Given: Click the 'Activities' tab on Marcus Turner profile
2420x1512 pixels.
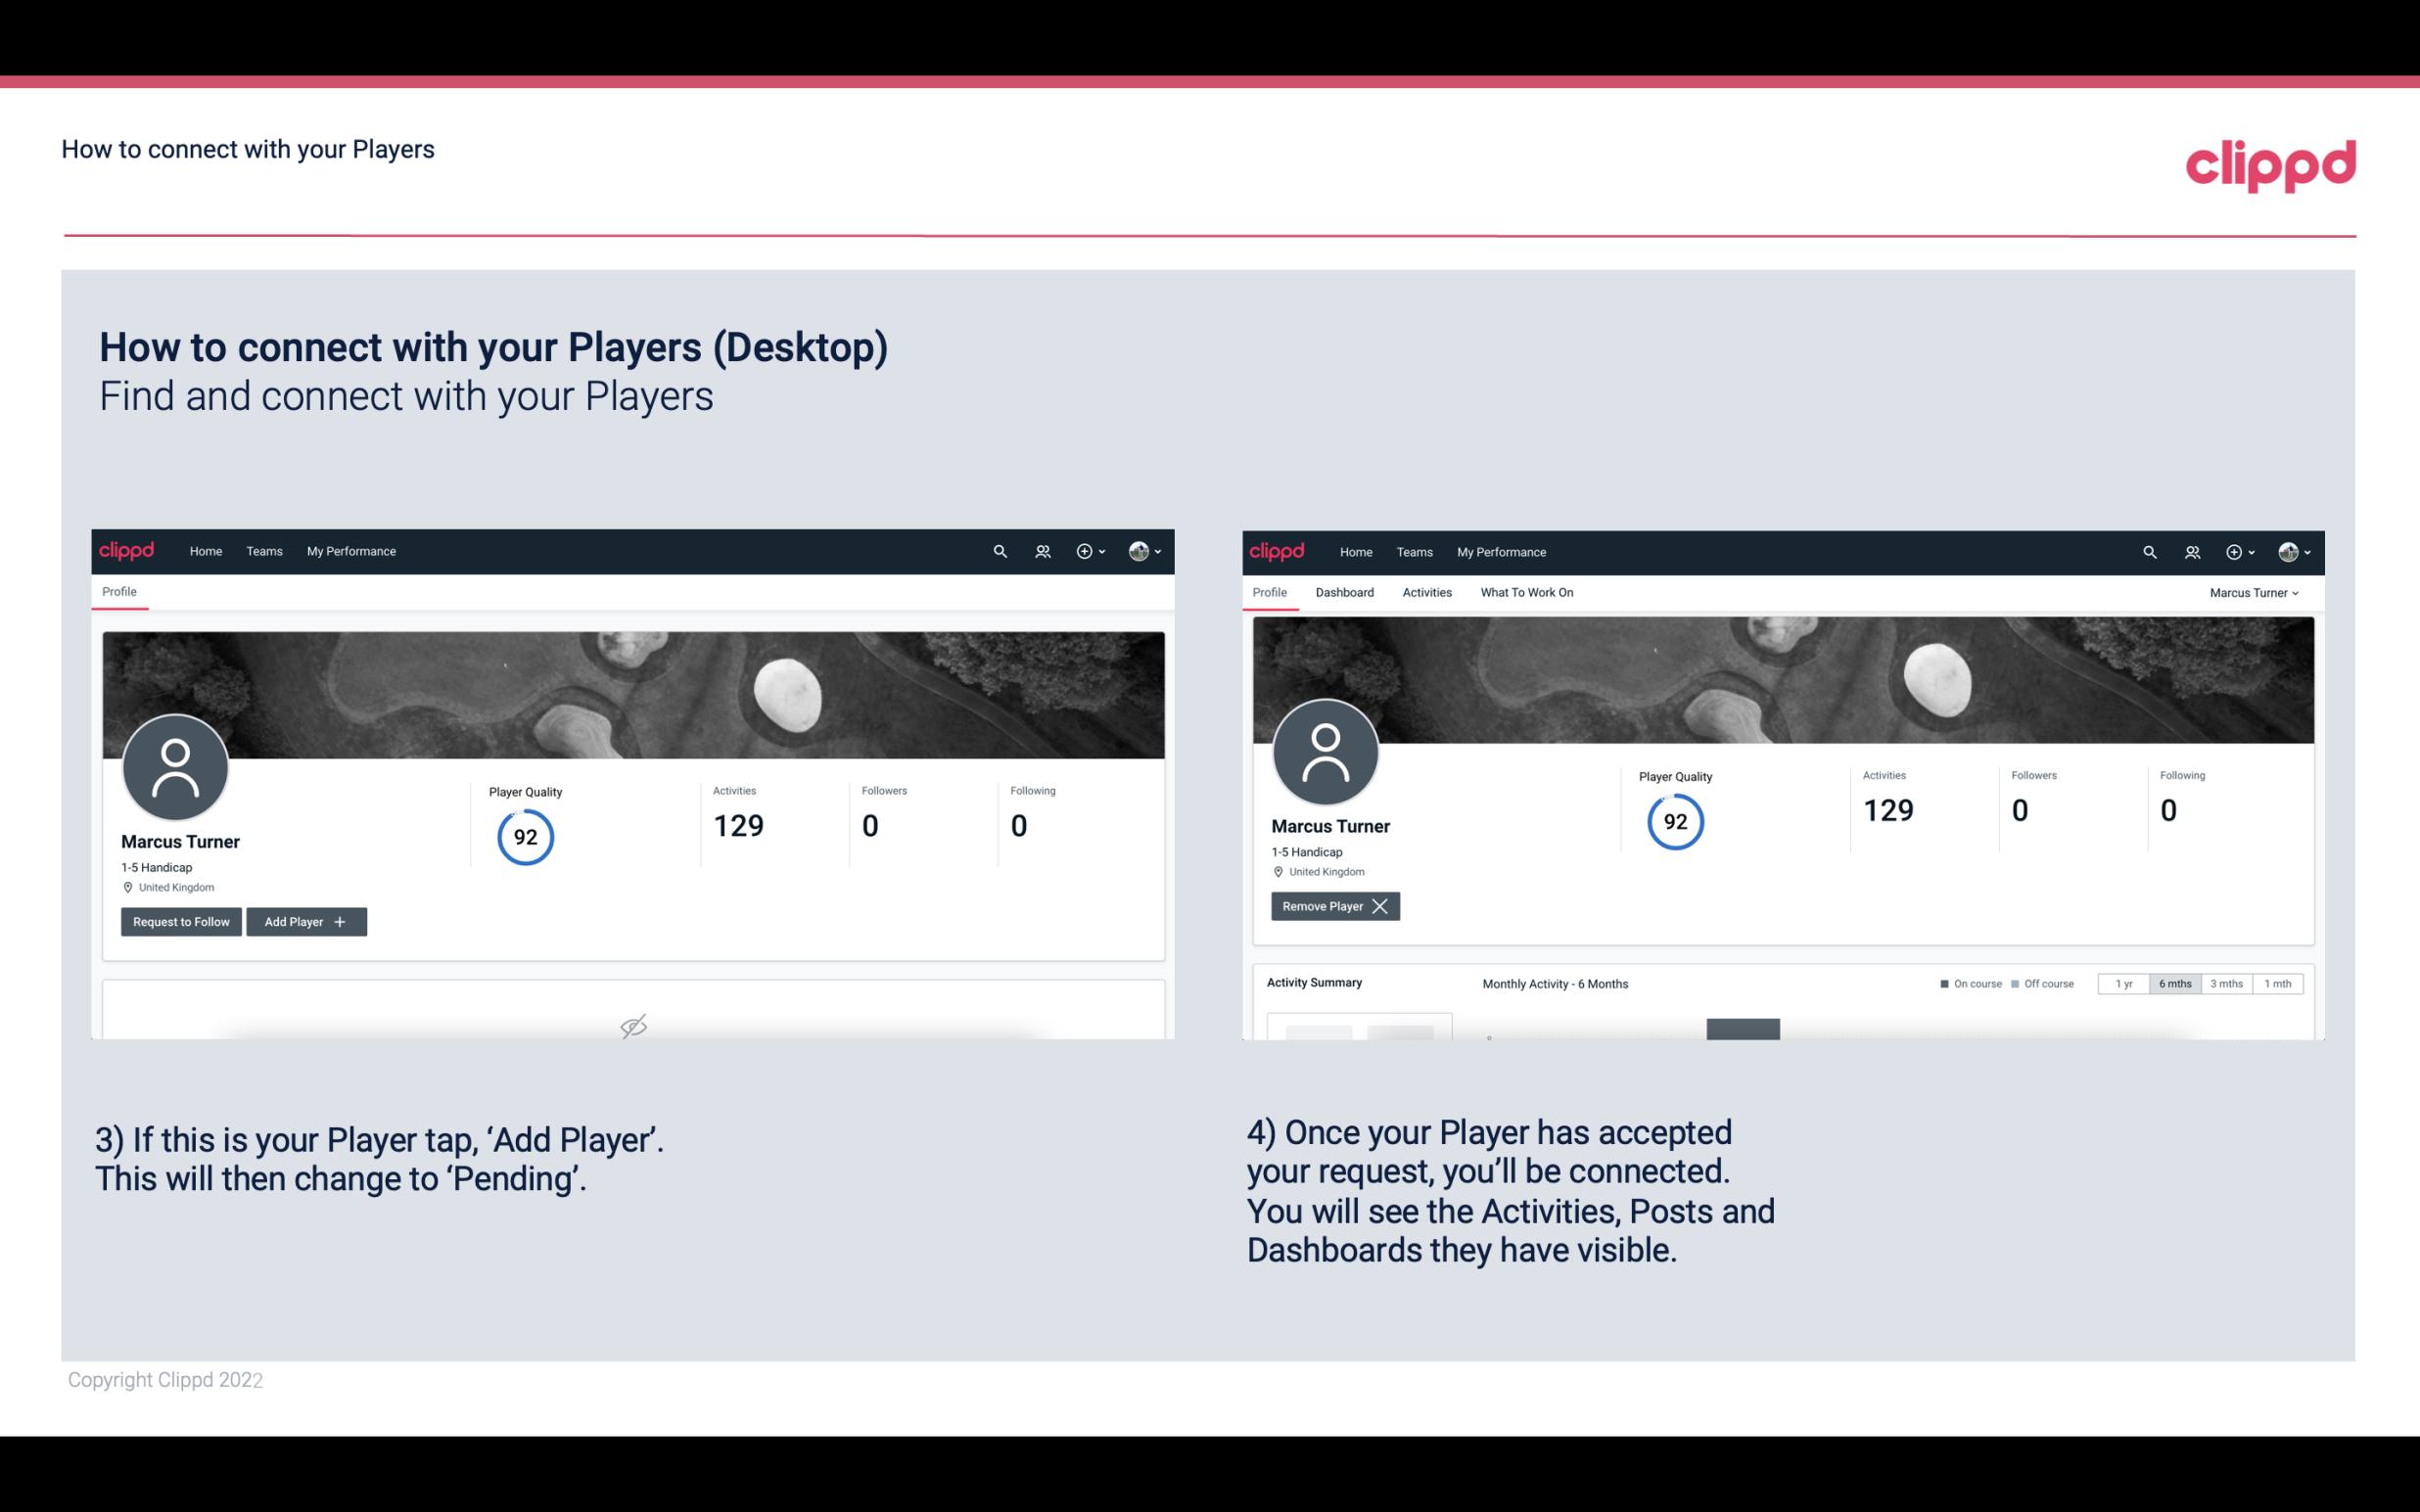Looking at the screenshot, I should click(1428, 592).
